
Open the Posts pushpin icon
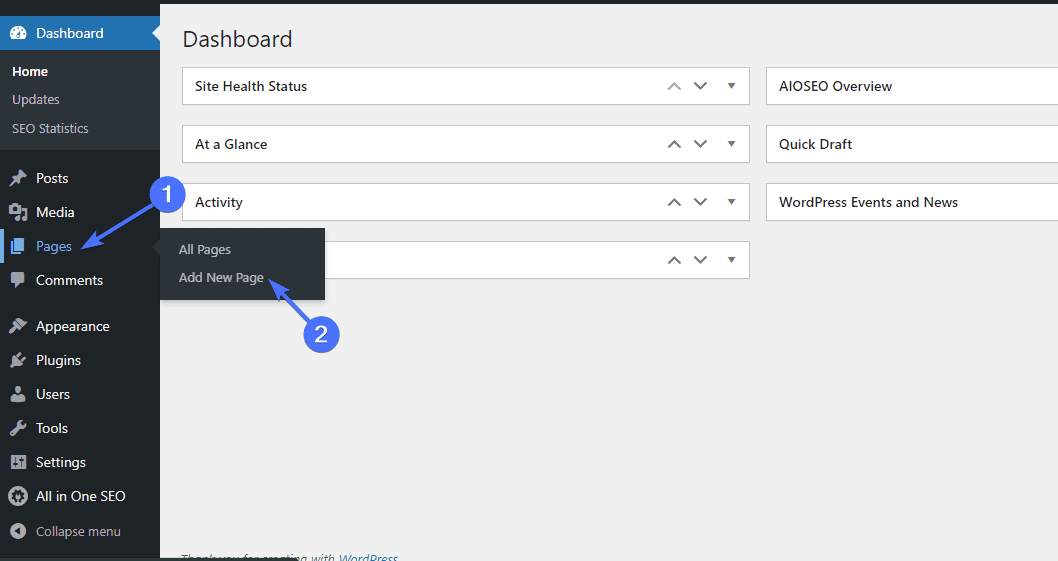[x=18, y=178]
